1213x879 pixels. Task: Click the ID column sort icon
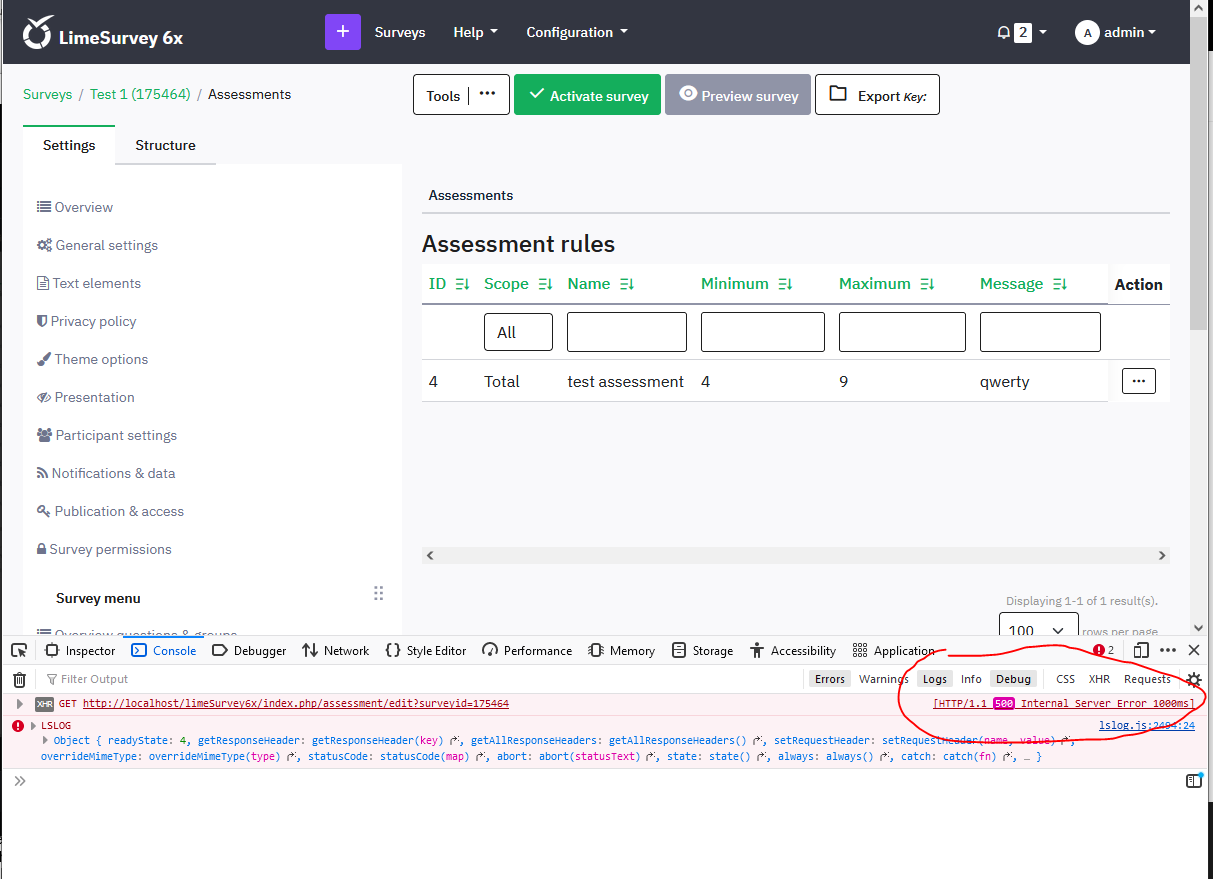(462, 284)
